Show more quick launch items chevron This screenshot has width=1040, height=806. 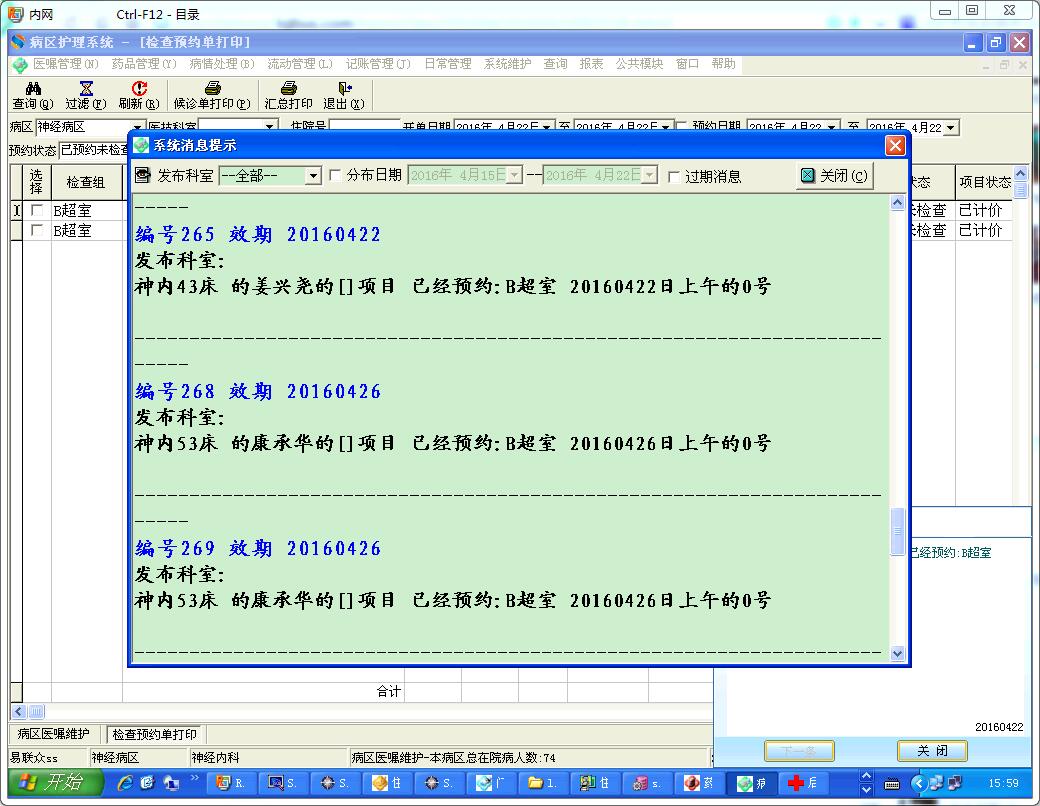[x=194, y=777]
